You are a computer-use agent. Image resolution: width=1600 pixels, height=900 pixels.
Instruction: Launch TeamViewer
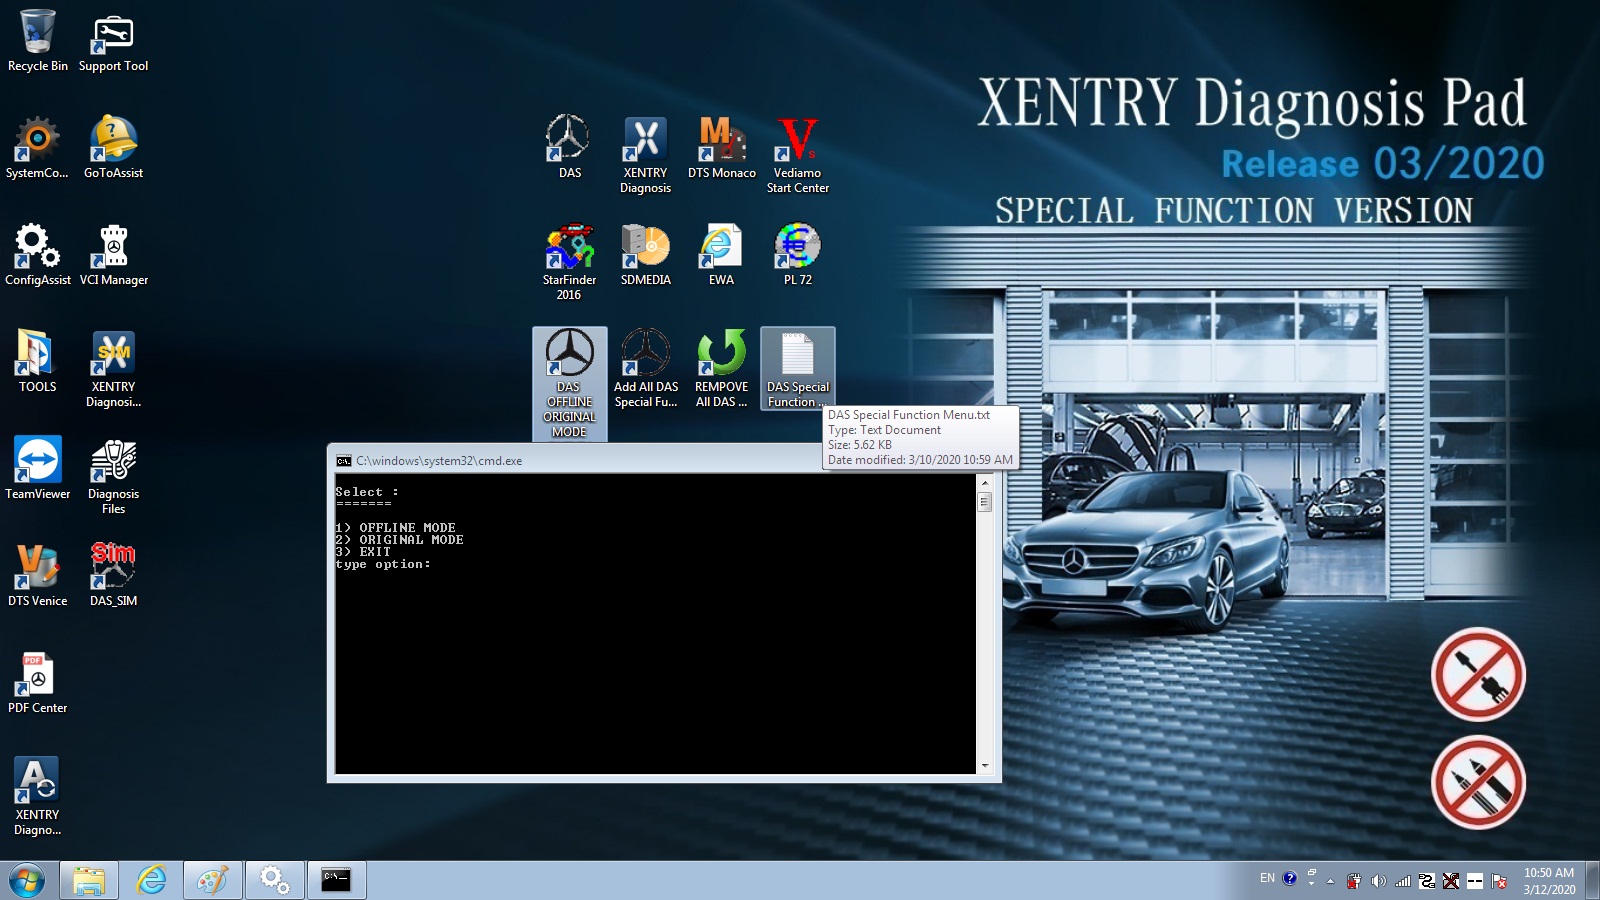(37, 462)
